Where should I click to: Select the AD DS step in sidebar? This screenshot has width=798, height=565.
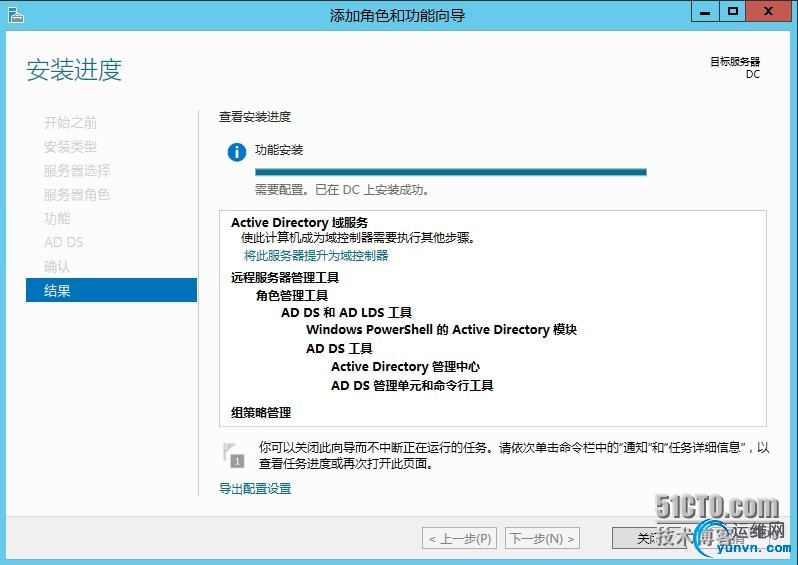(64, 242)
